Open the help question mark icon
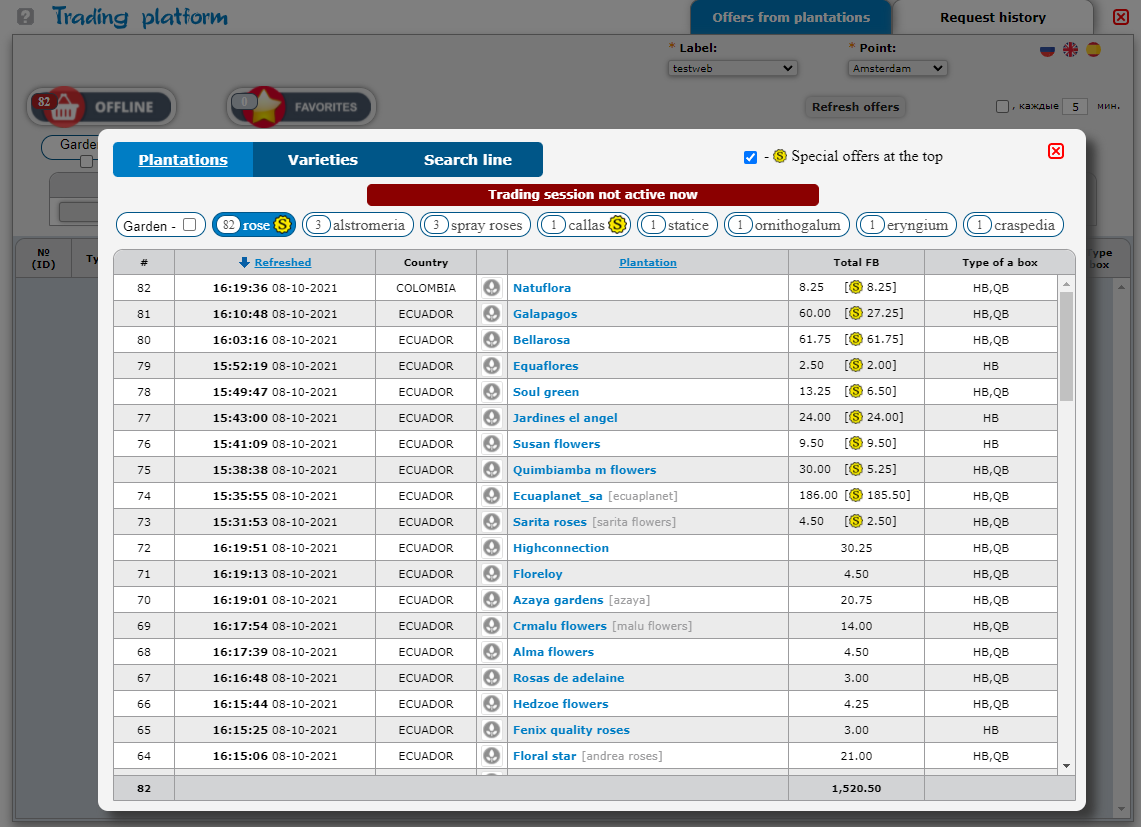 26,17
